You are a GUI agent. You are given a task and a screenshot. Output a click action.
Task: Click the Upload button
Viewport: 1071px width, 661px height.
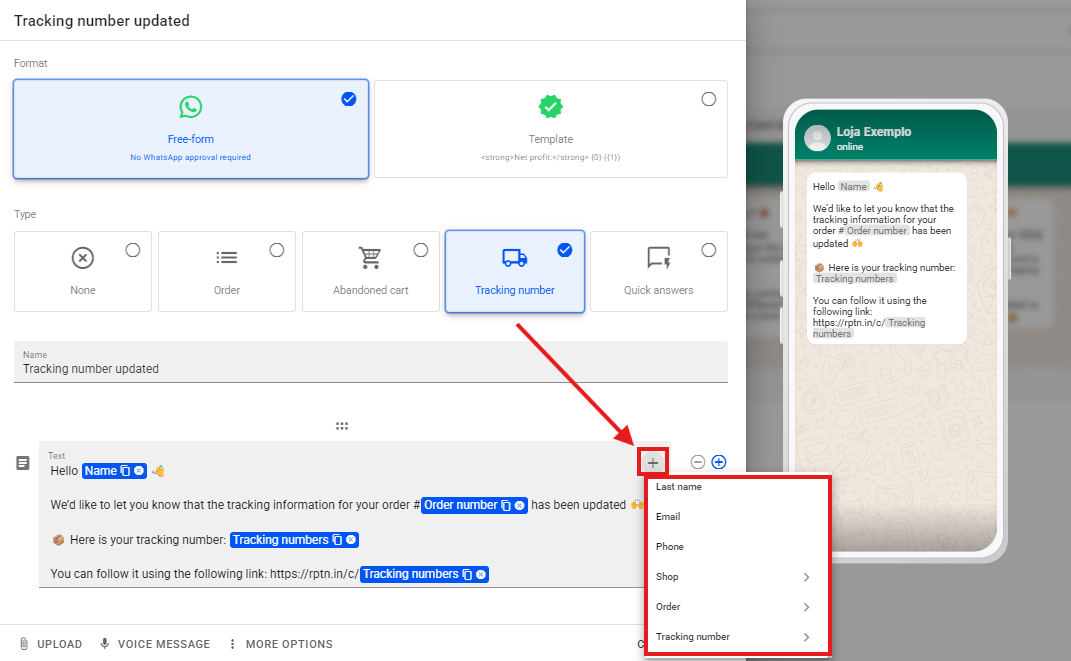coord(50,644)
